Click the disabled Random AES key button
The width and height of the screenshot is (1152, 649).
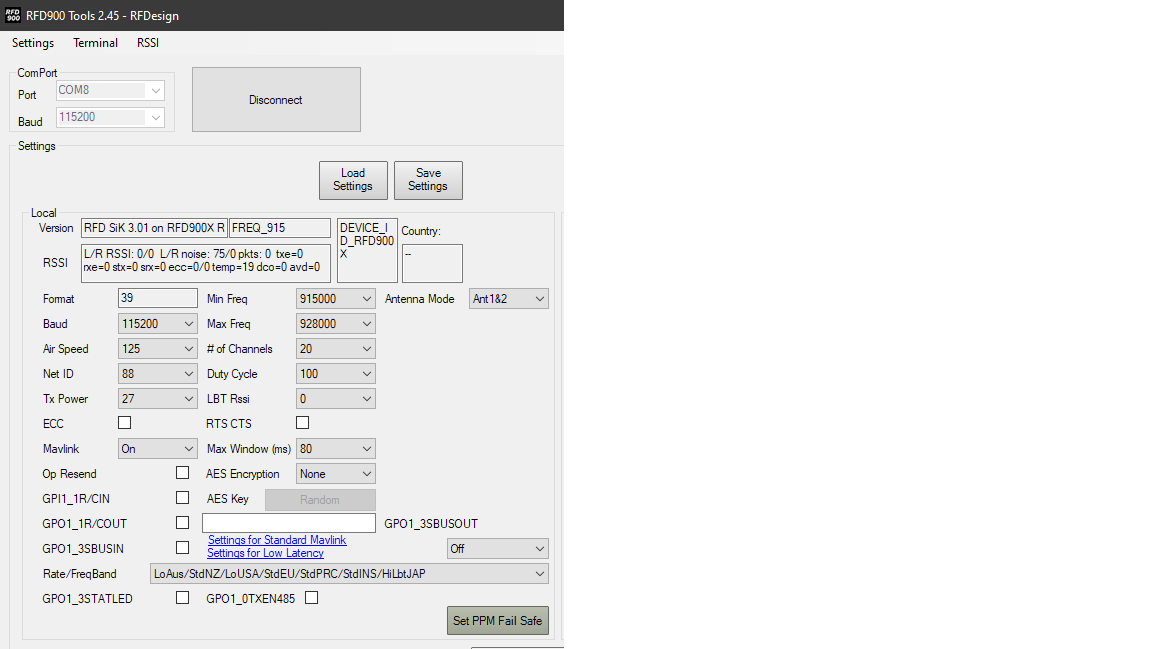[320, 500]
